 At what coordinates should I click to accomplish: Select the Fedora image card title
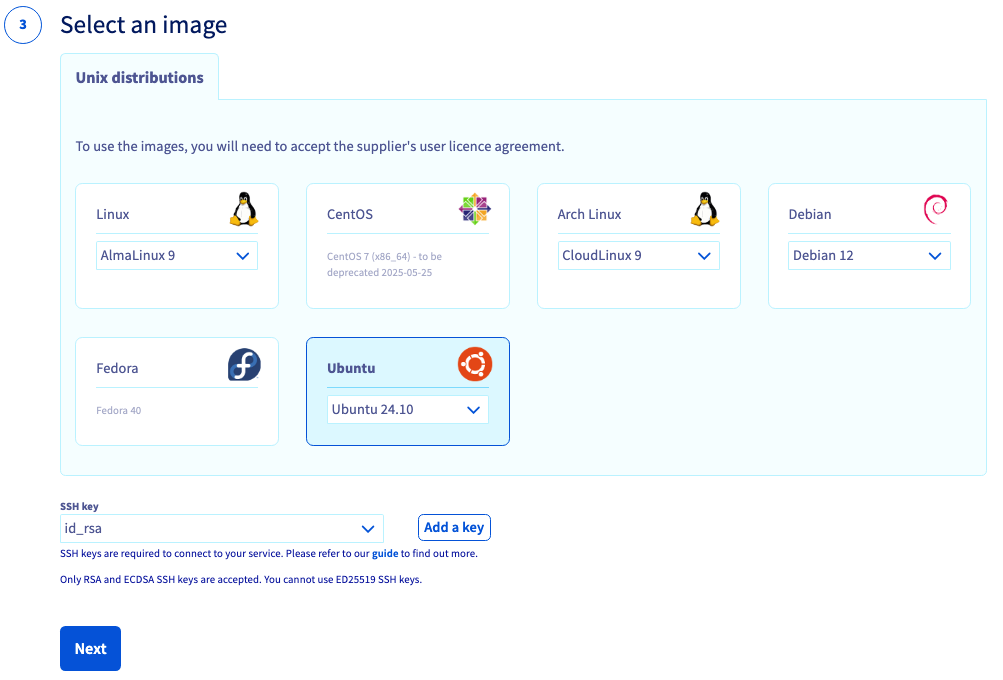[x=117, y=368]
